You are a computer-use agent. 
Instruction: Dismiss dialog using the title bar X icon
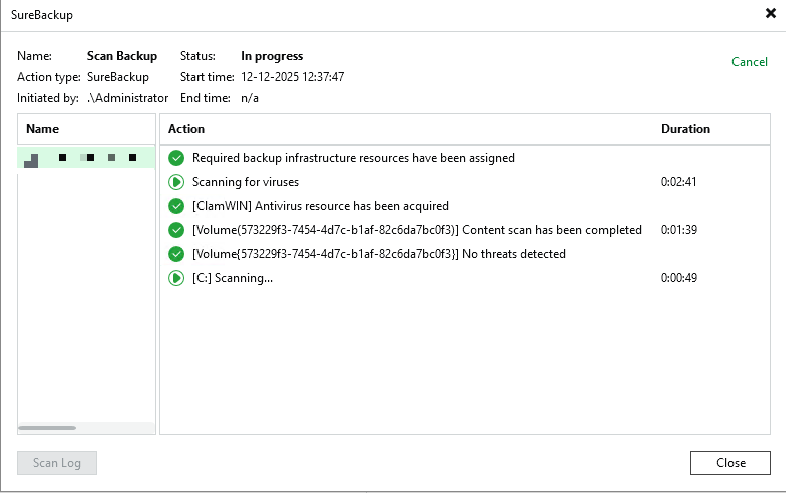[770, 14]
